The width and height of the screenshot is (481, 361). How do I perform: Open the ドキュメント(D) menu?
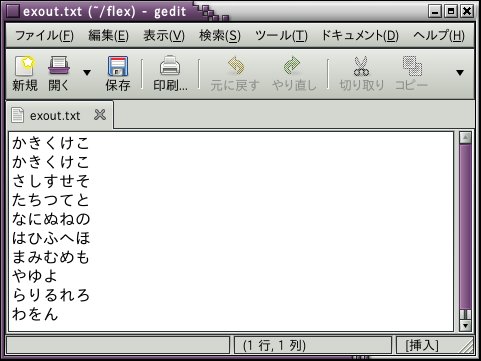tap(360, 35)
